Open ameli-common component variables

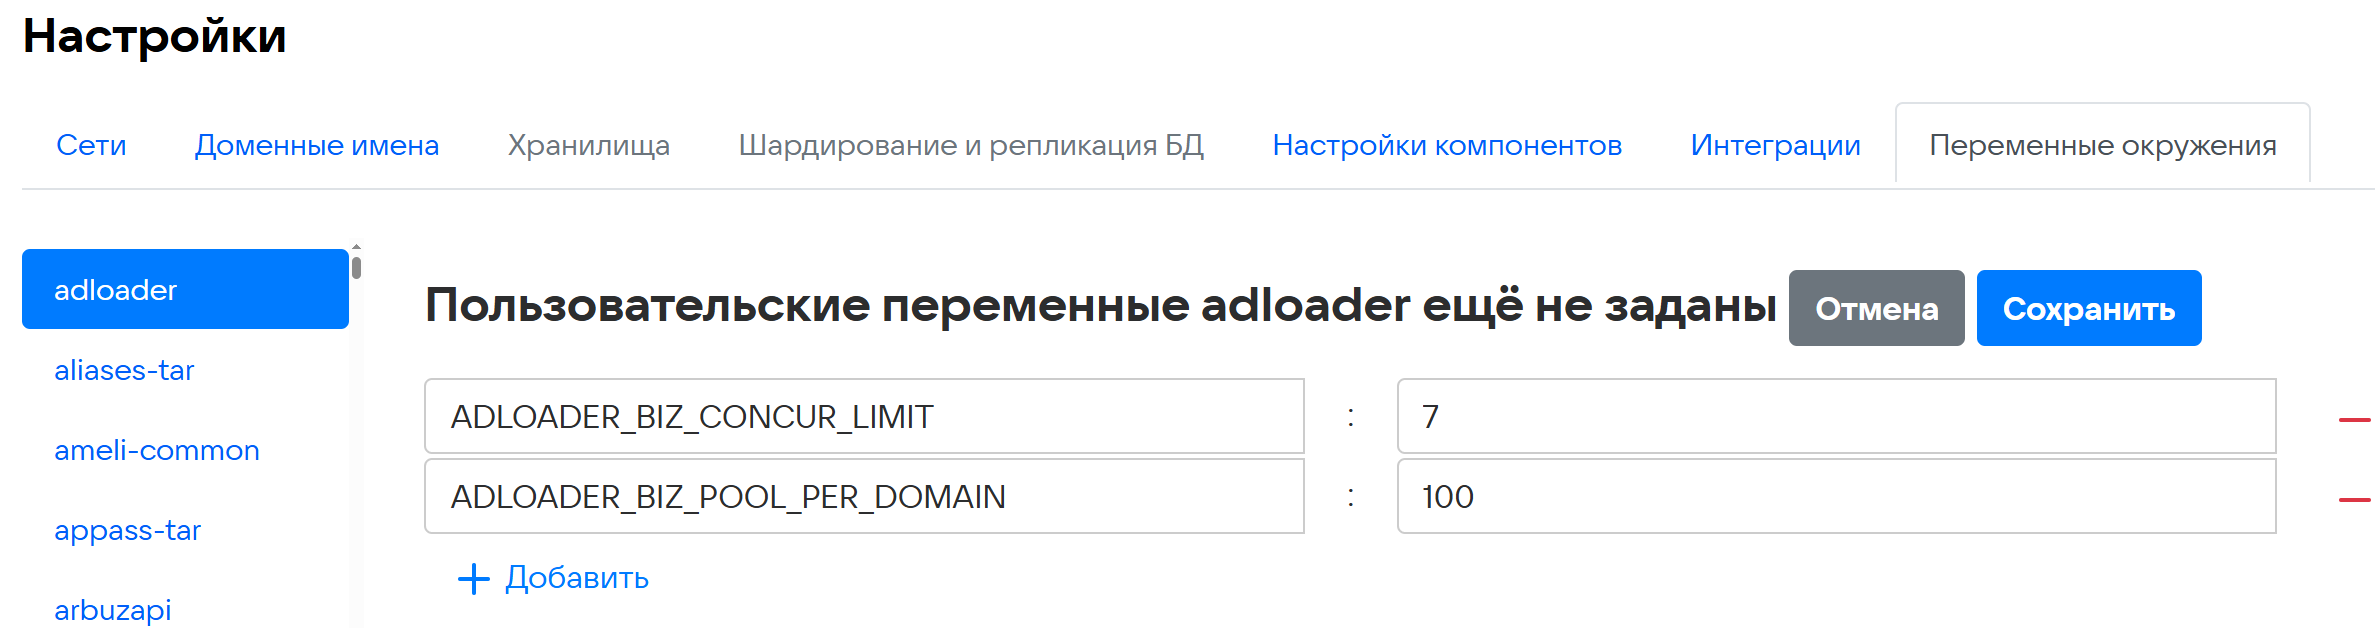click(x=157, y=450)
